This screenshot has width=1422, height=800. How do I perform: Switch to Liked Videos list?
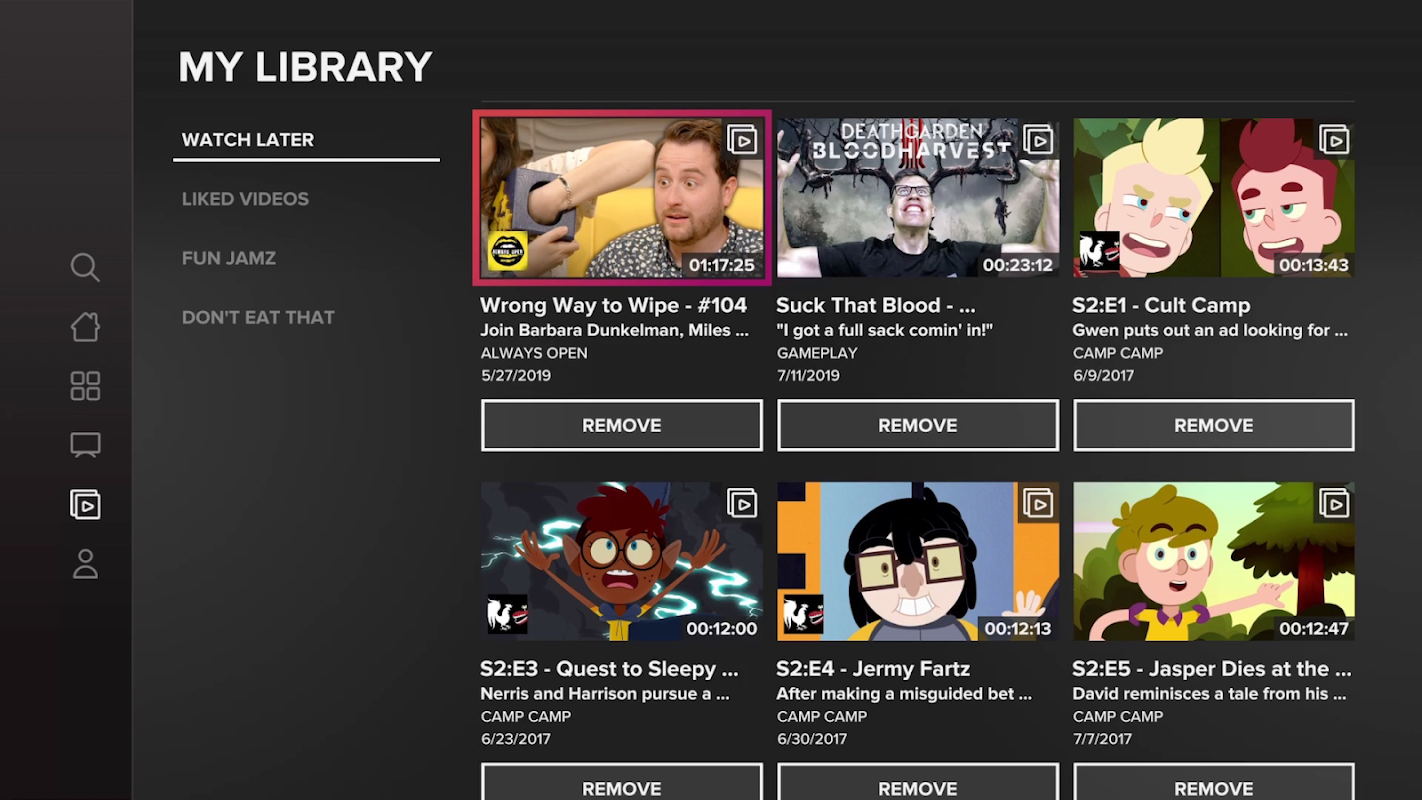[245, 199]
